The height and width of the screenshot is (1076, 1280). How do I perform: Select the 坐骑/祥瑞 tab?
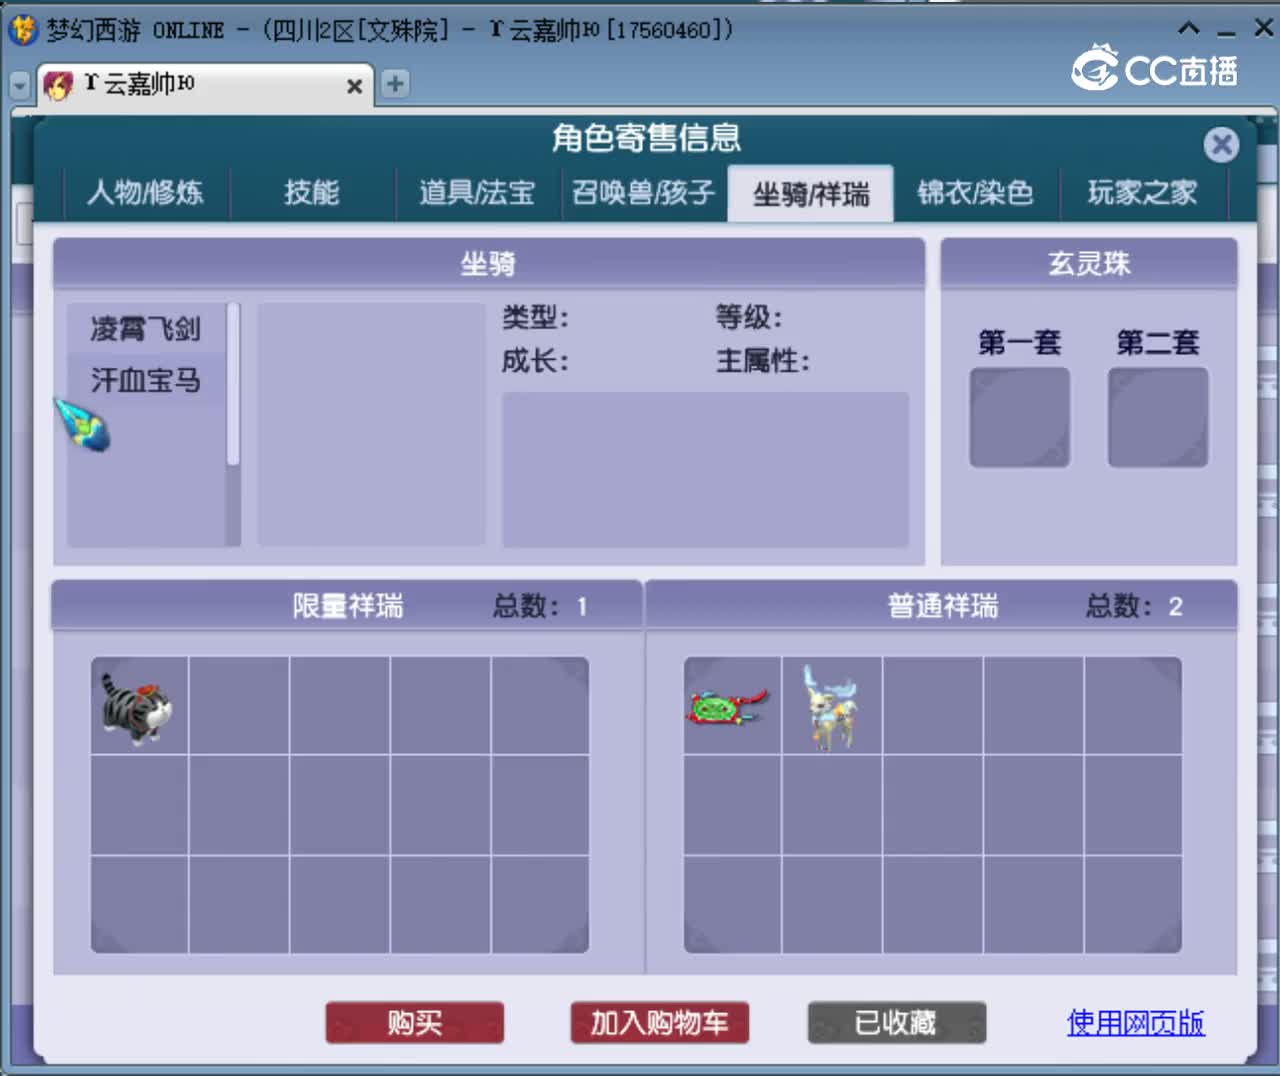pos(811,193)
